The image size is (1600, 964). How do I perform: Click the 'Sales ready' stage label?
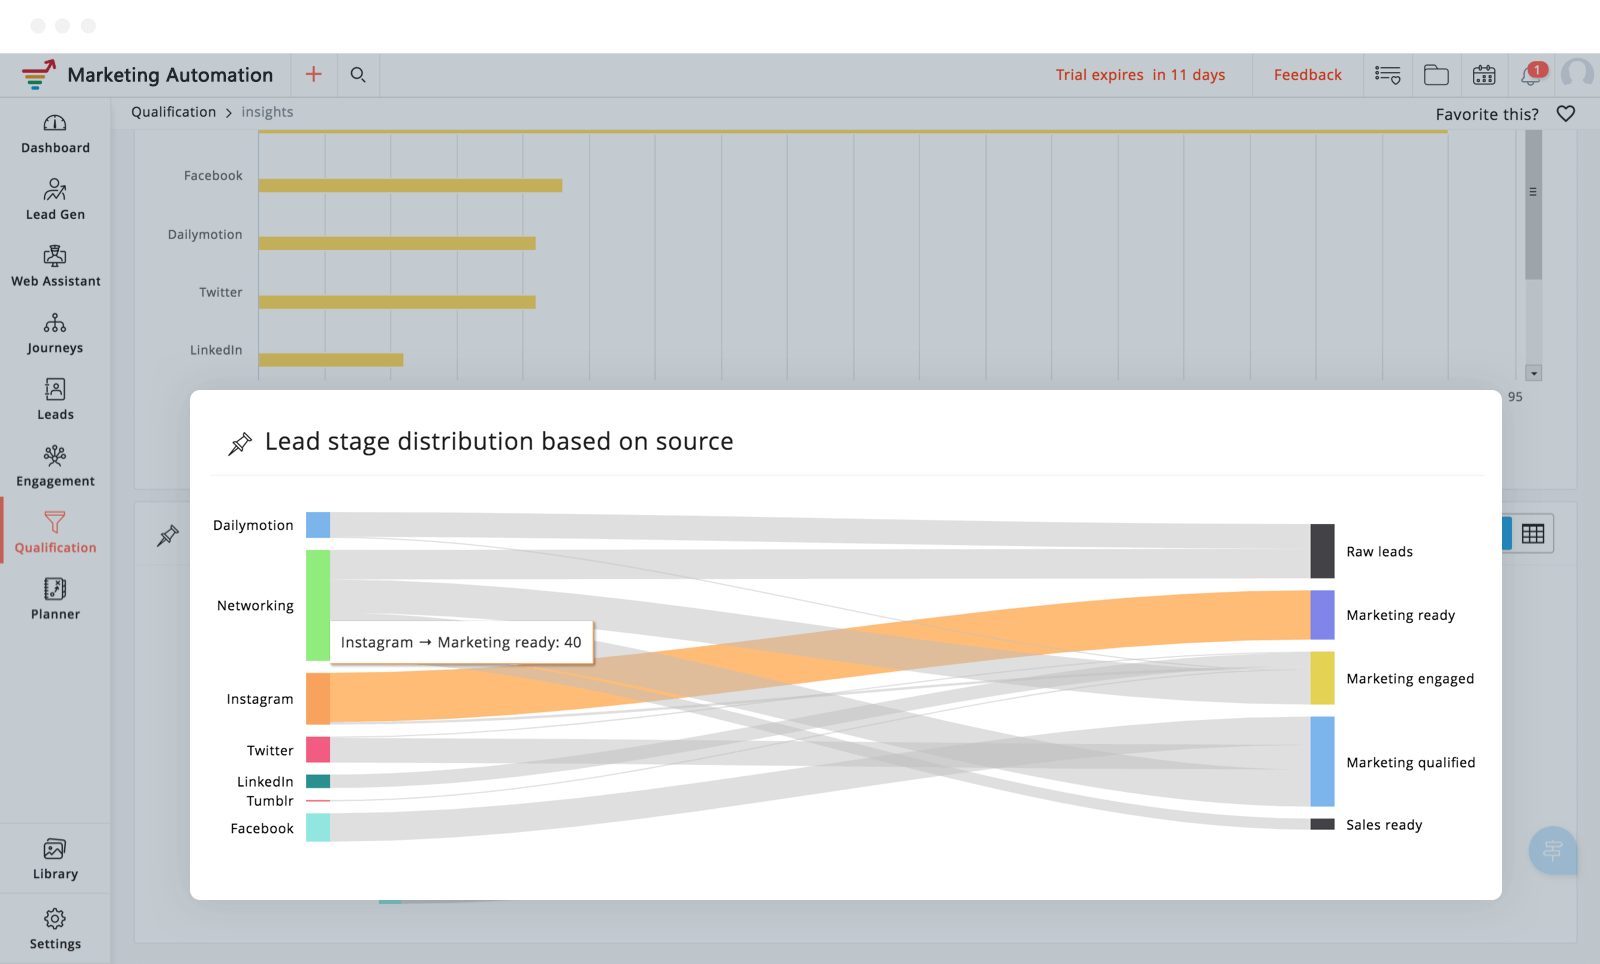pyautogui.click(x=1384, y=825)
